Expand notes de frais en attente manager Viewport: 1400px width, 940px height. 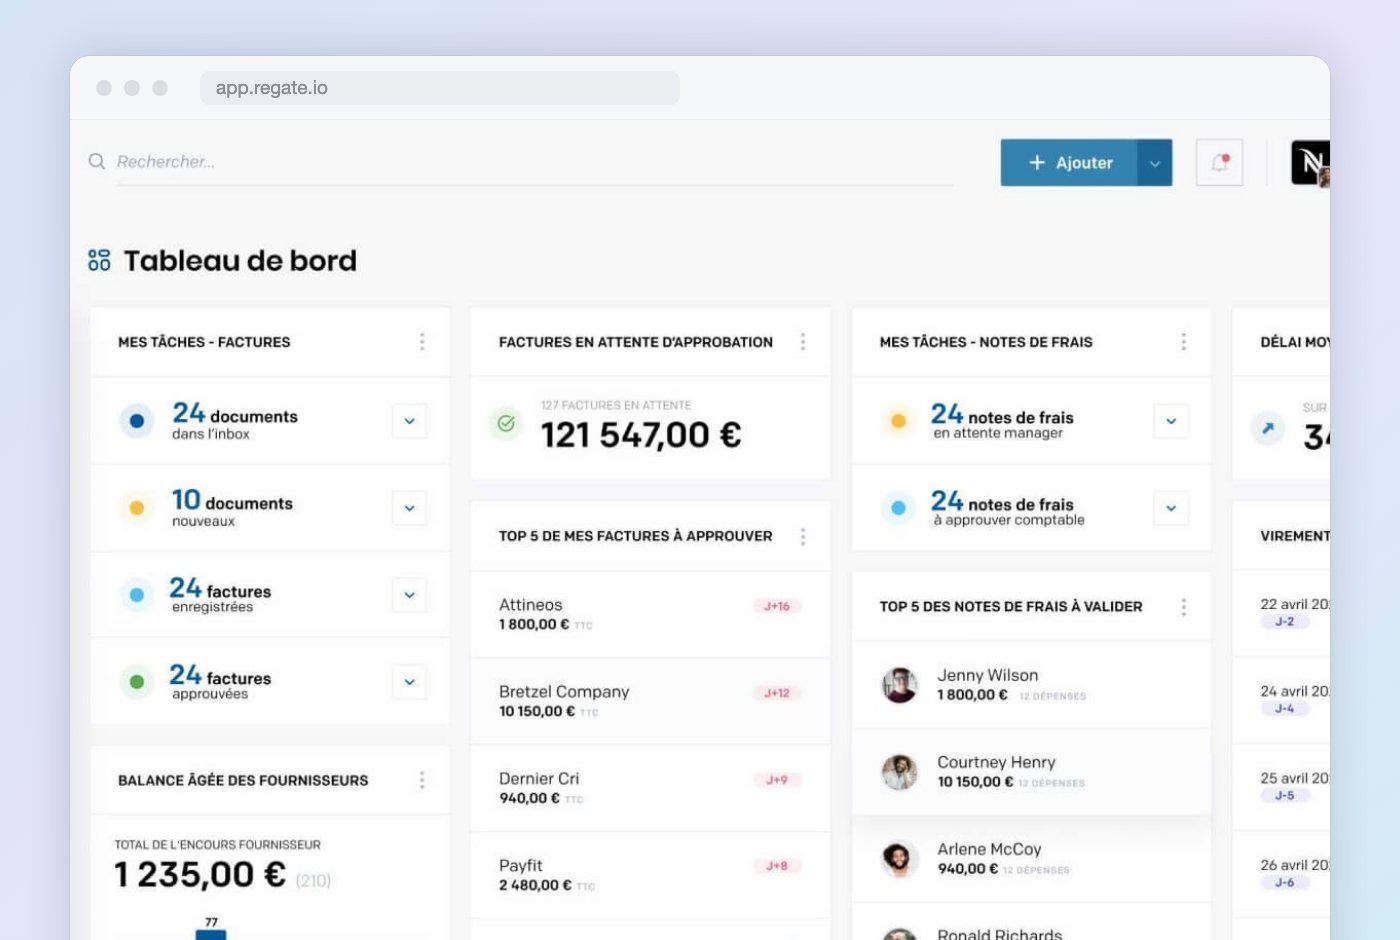pos(1171,421)
